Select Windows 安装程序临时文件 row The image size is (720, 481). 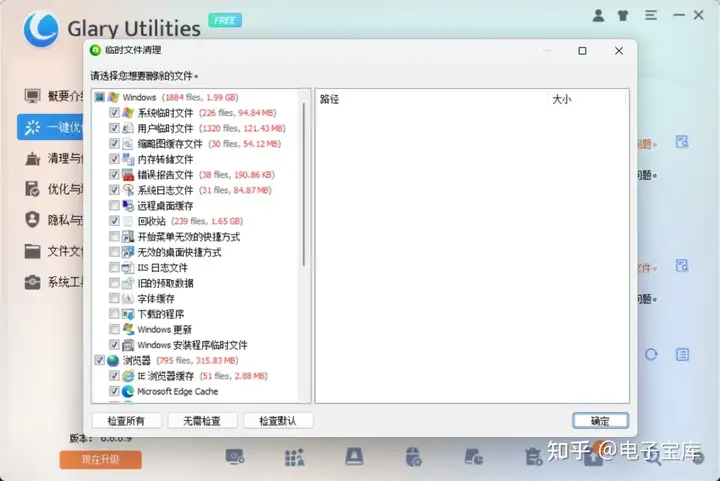[x=192, y=345]
